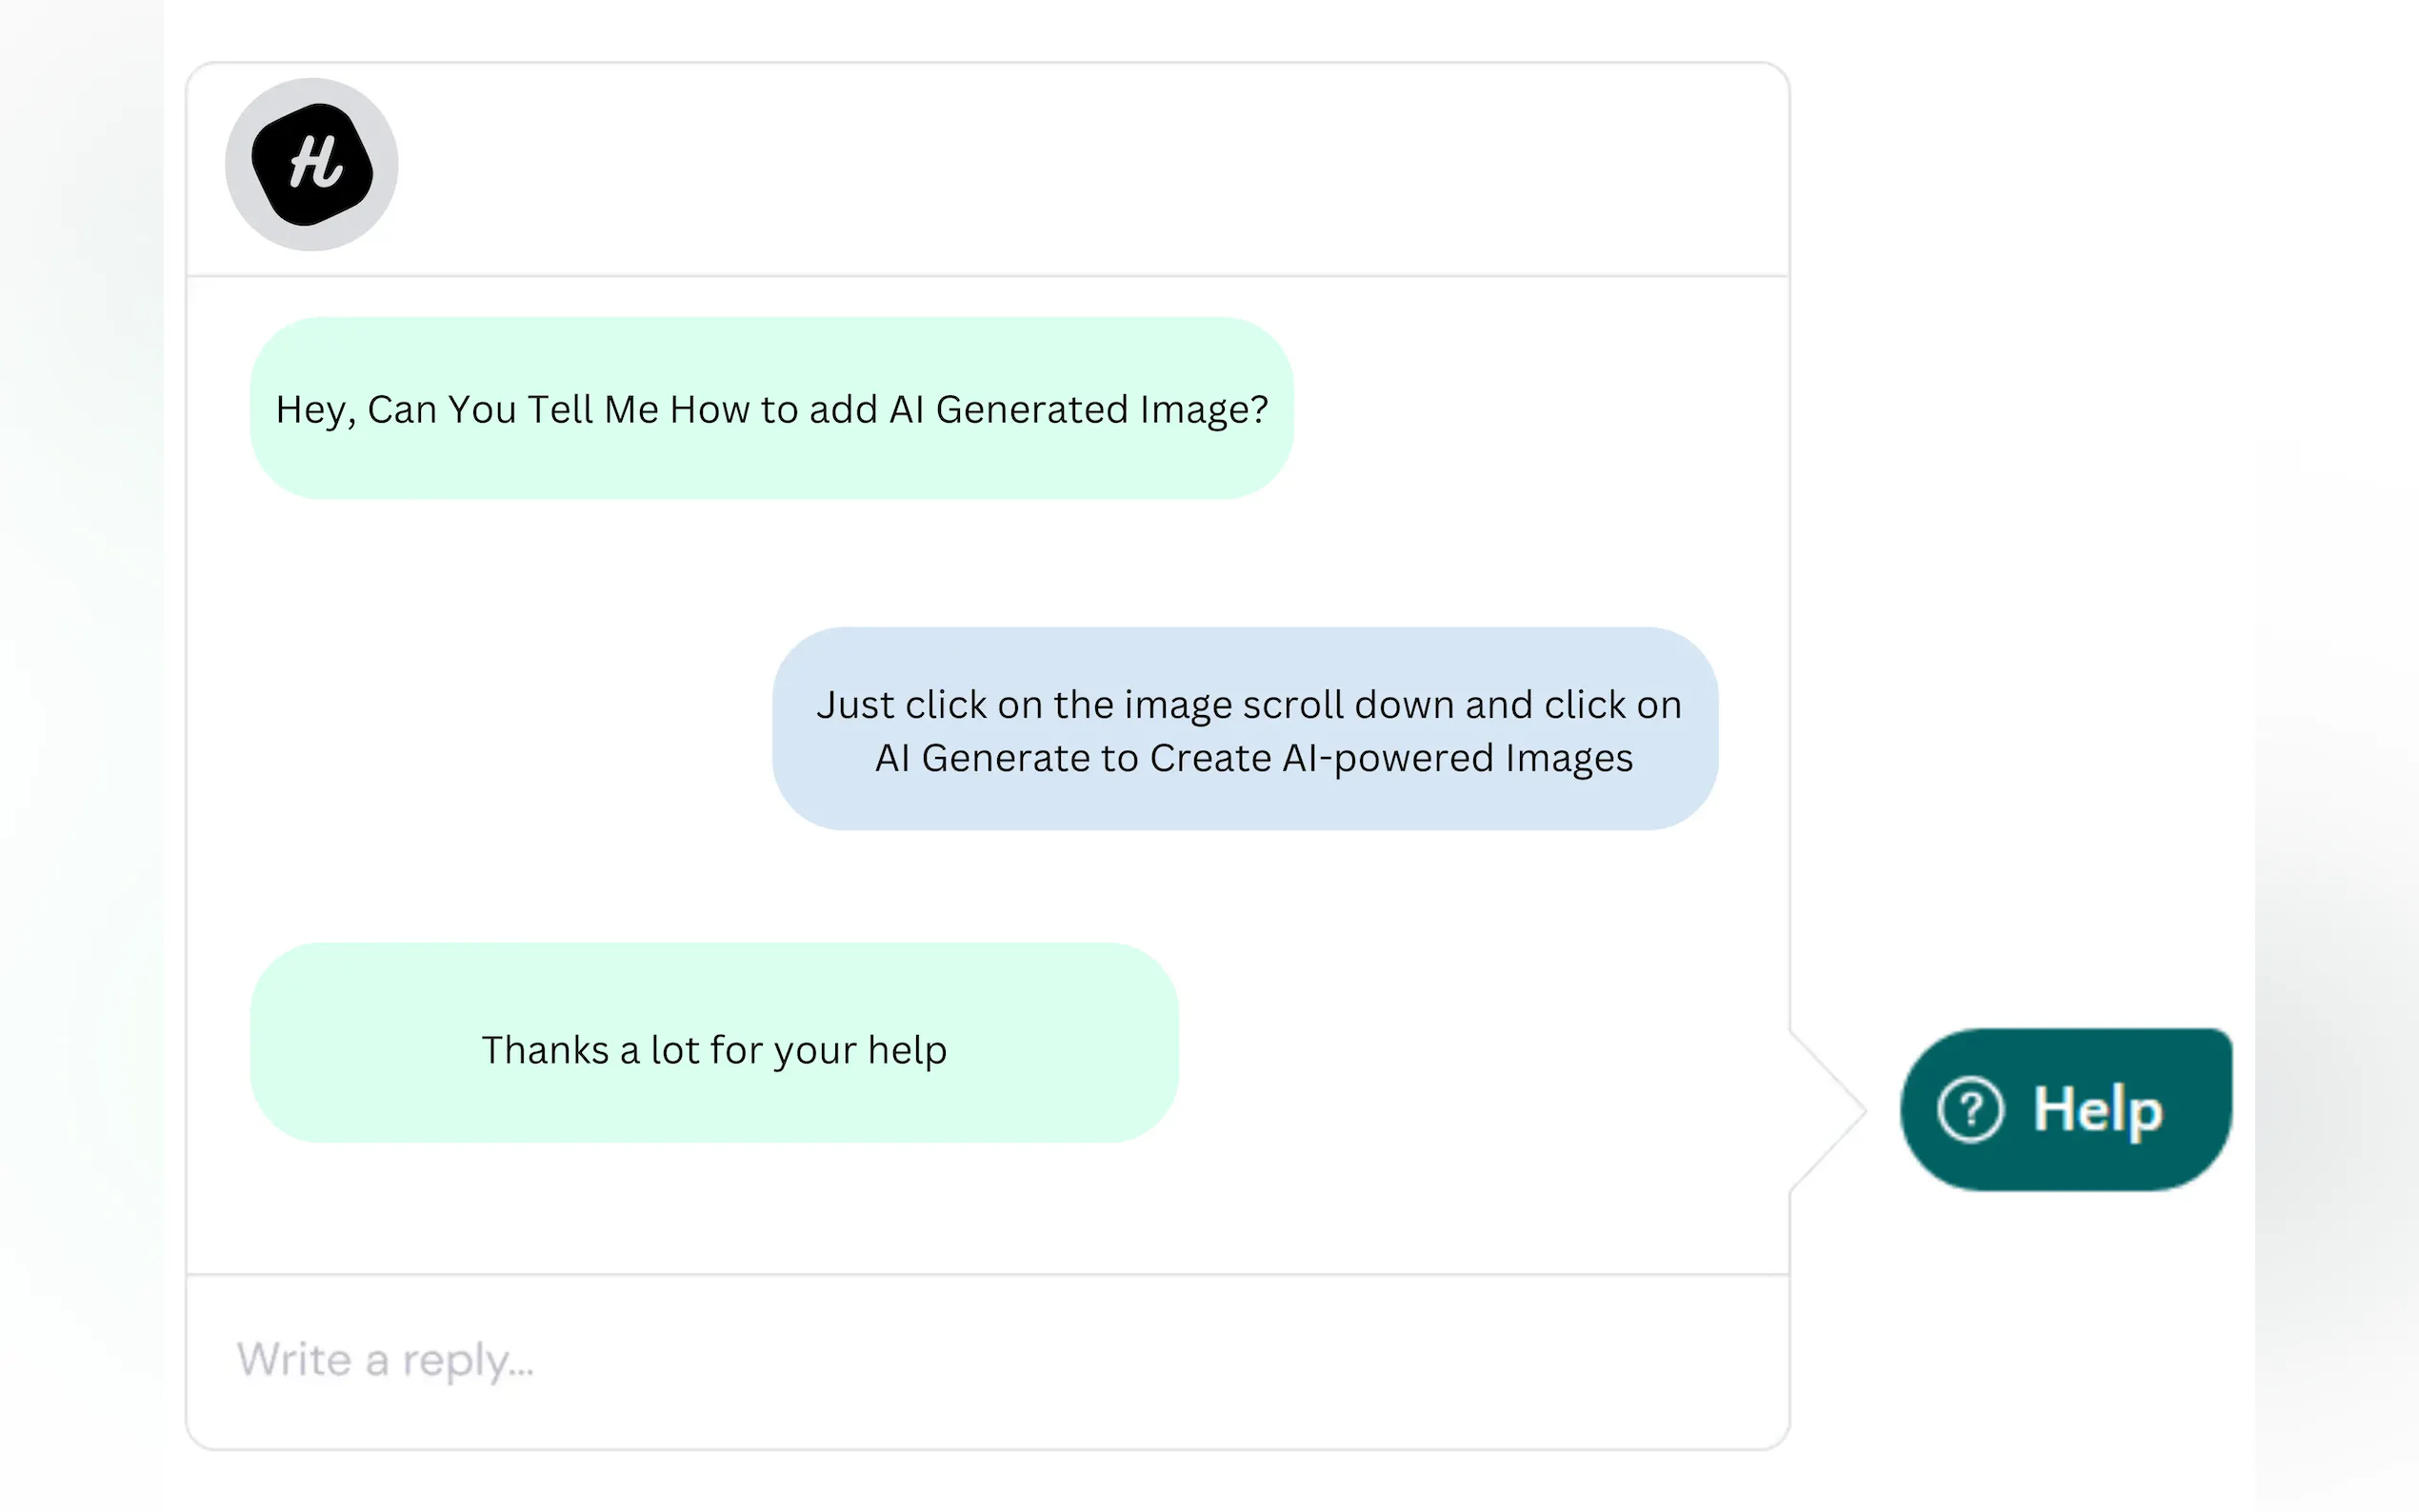Click the "Write a reply..." input field
This screenshot has height=1512, width=2419.
986,1360
